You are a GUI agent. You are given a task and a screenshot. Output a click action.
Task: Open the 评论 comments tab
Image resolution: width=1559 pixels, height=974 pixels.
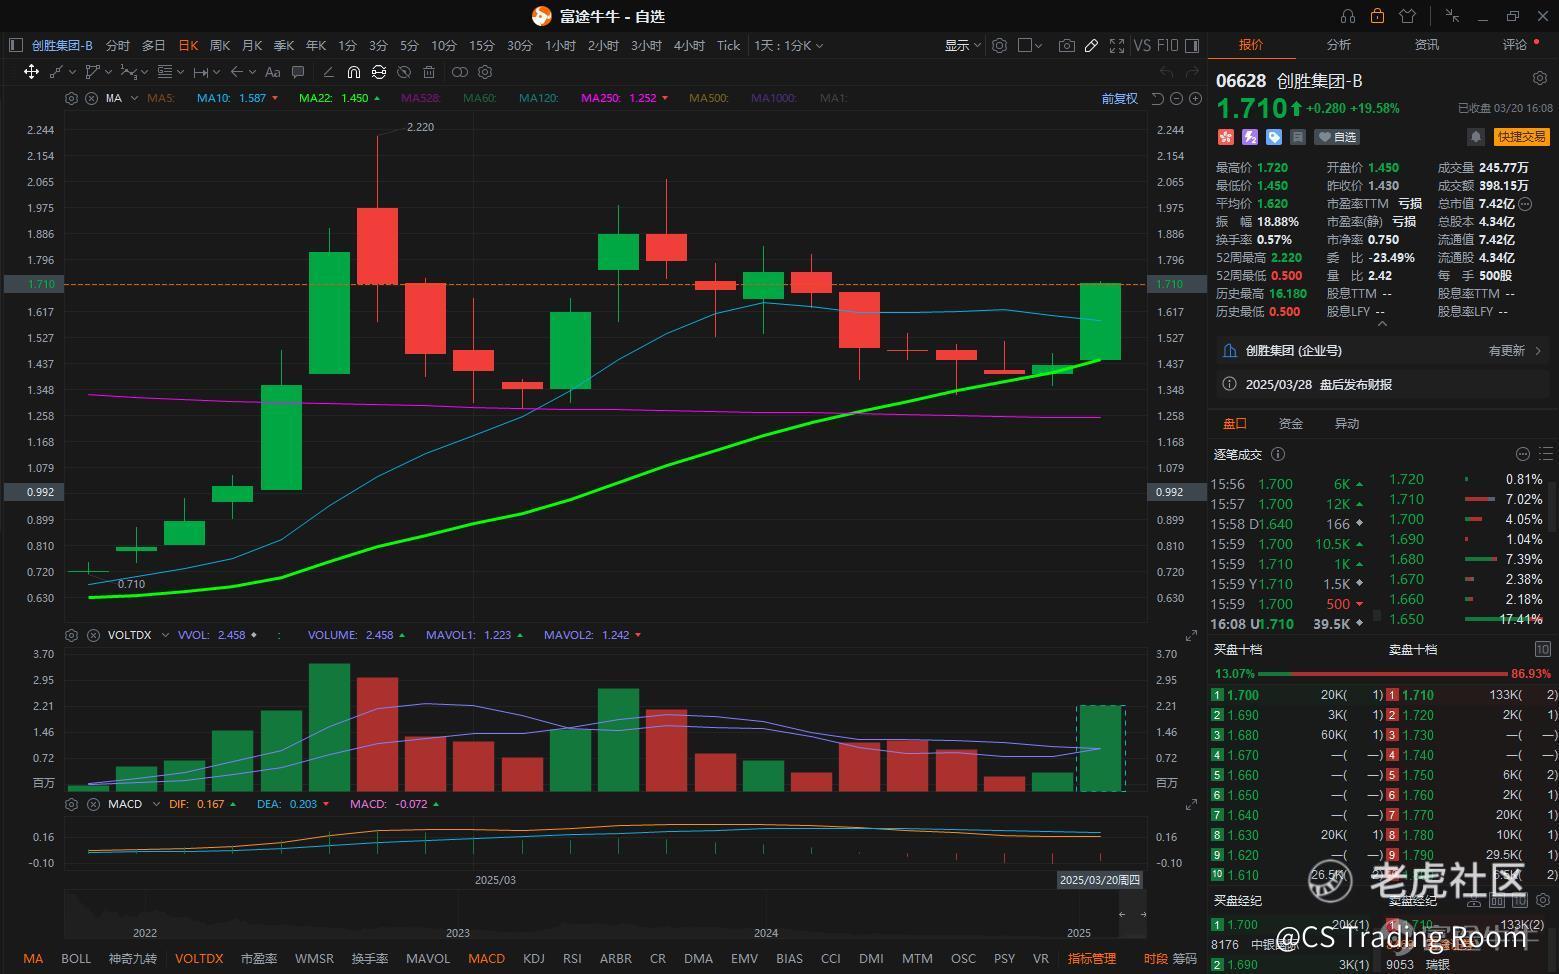[x=1515, y=44]
